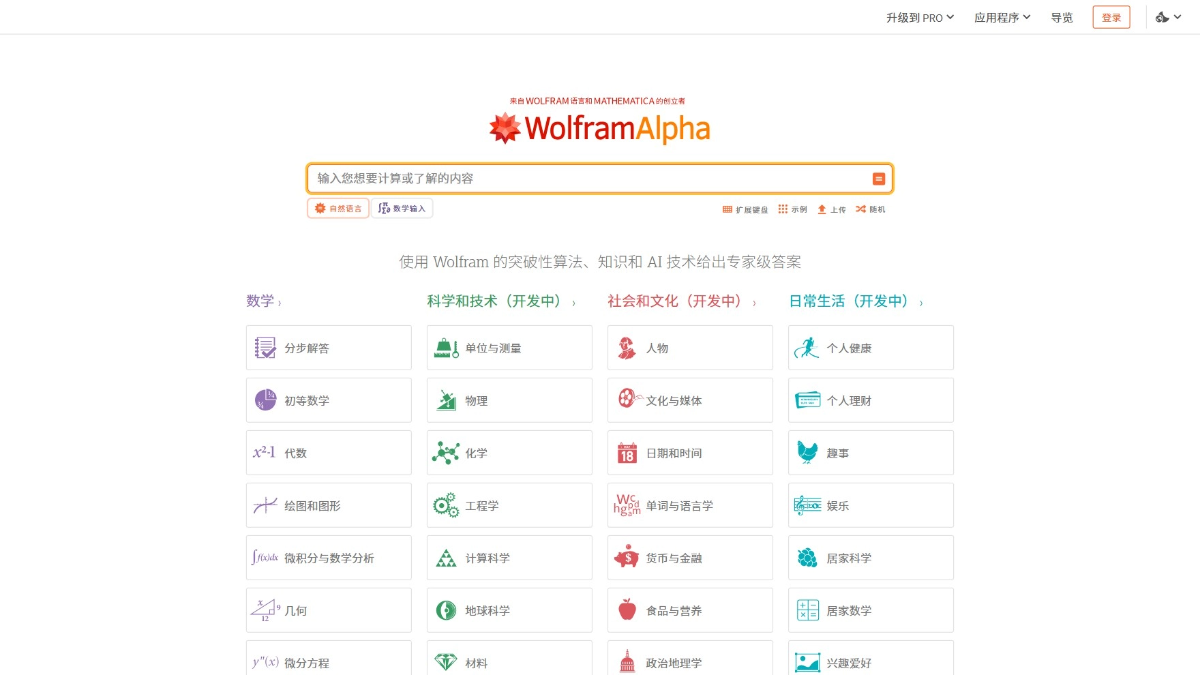Viewport: 1200px width, 675px height.
Task: Open the 文化与媒体 category
Action: 690,400
